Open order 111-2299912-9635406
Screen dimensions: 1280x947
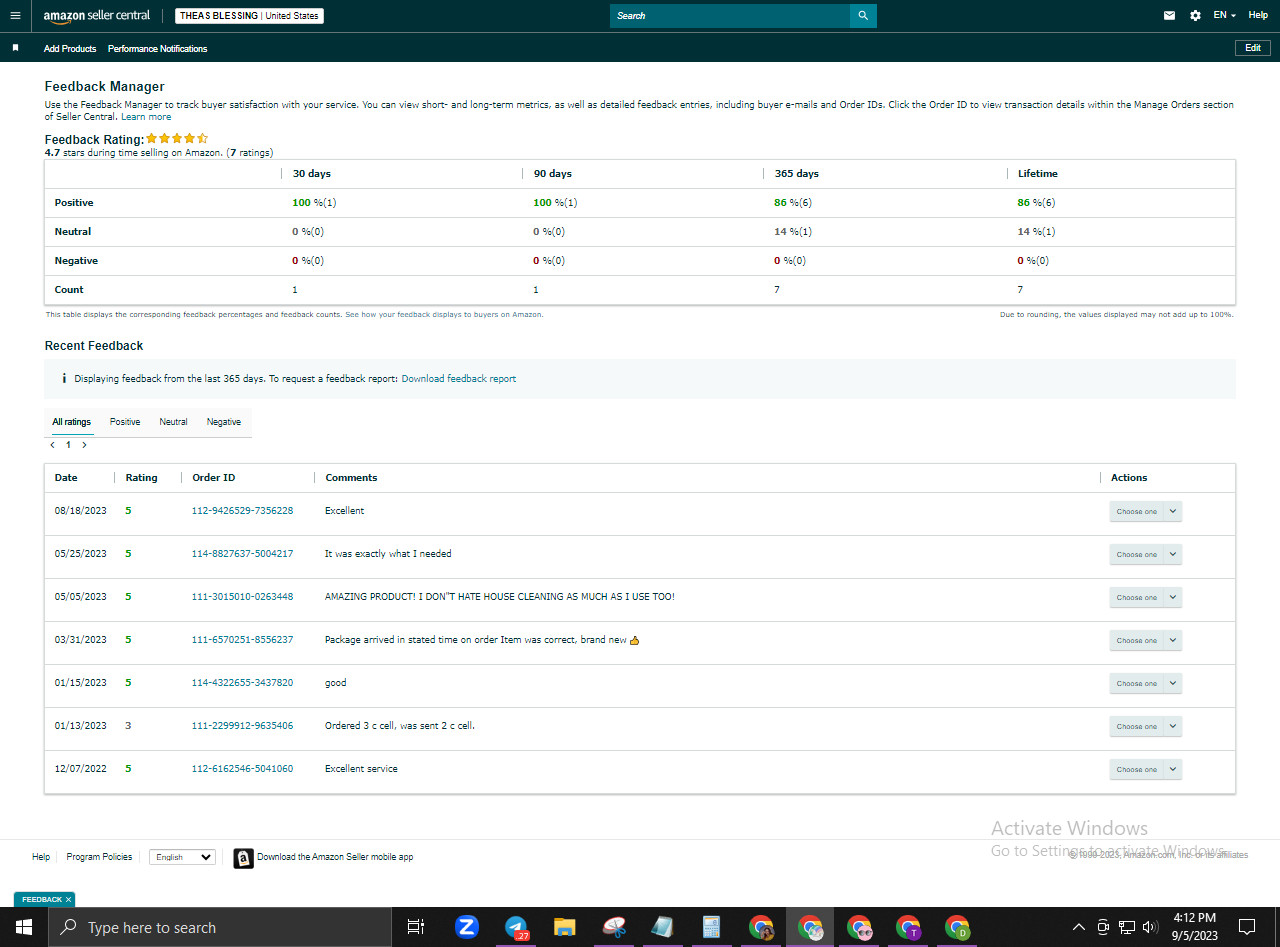tap(242, 726)
